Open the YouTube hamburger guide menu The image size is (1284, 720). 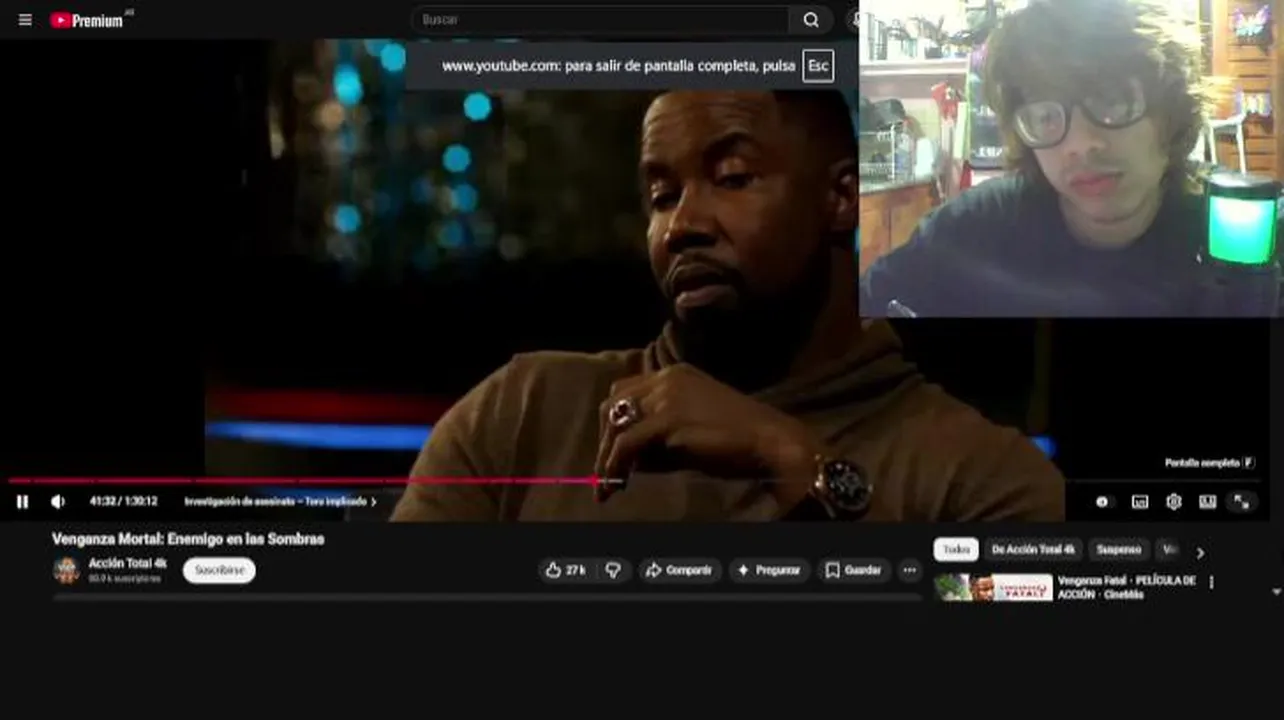click(x=25, y=20)
